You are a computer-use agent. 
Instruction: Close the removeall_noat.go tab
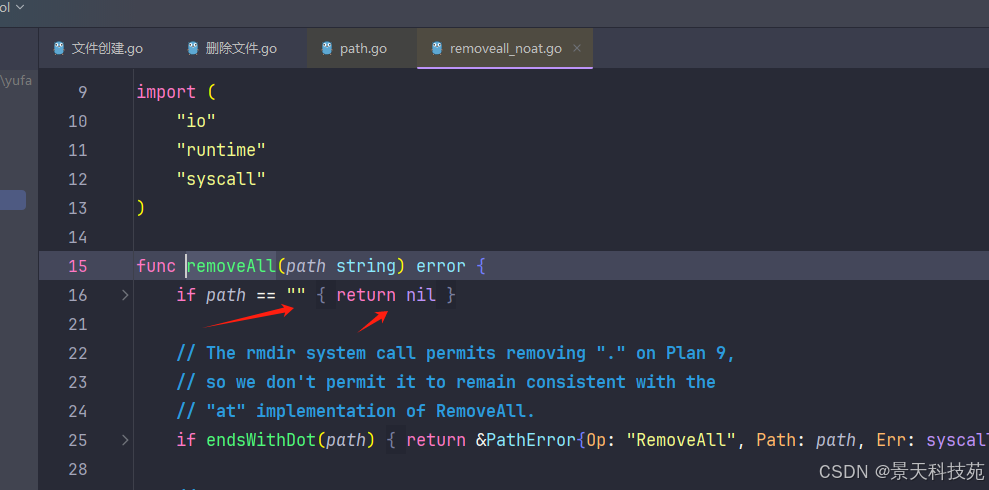point(577,48)
